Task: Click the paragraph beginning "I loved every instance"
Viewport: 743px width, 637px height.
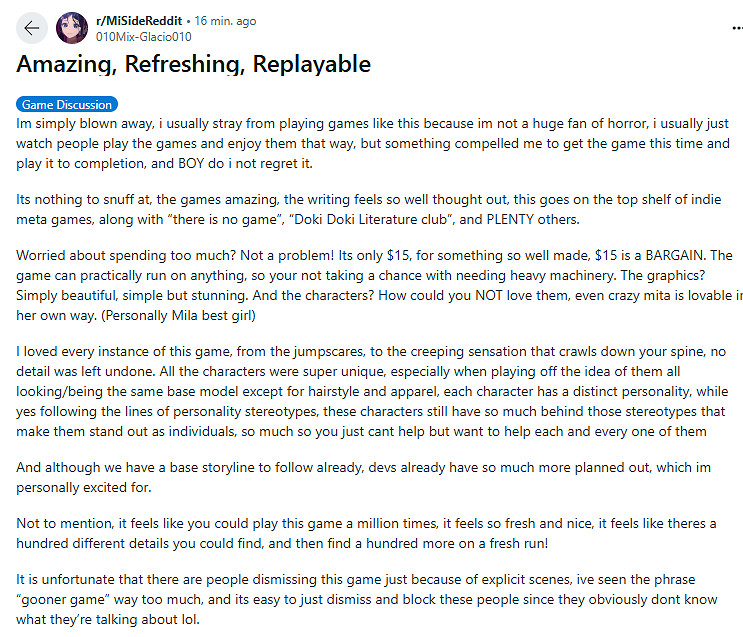Action: pyautogui.click(x=370, y=392)
